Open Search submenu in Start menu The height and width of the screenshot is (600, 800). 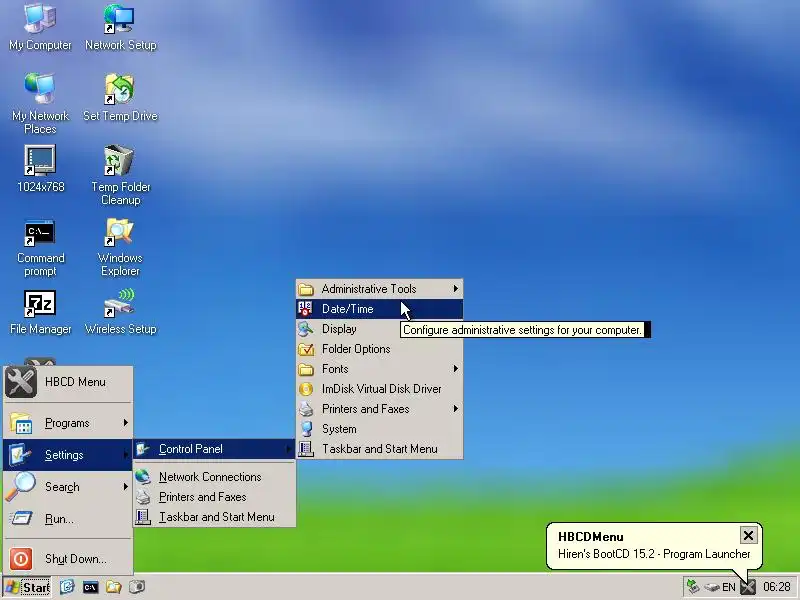tap(68, 487)
